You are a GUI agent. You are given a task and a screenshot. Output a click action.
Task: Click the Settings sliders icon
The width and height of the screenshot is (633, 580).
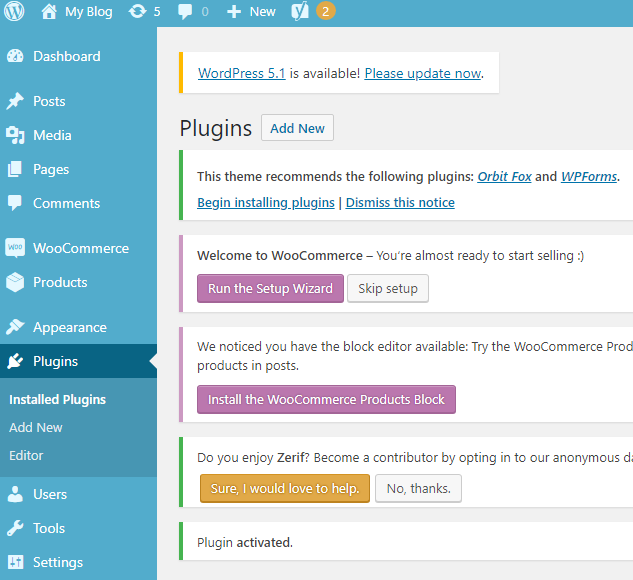pos(15,562)
